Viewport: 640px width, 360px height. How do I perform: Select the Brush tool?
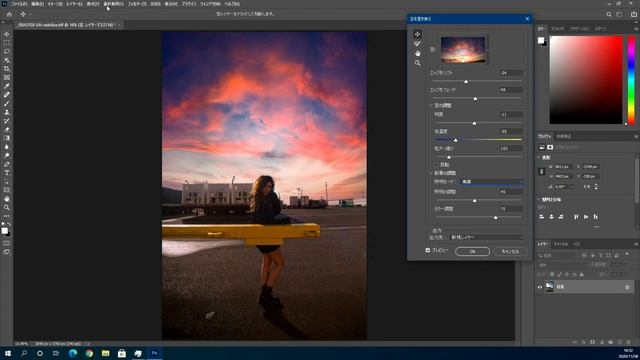point(7,103)
